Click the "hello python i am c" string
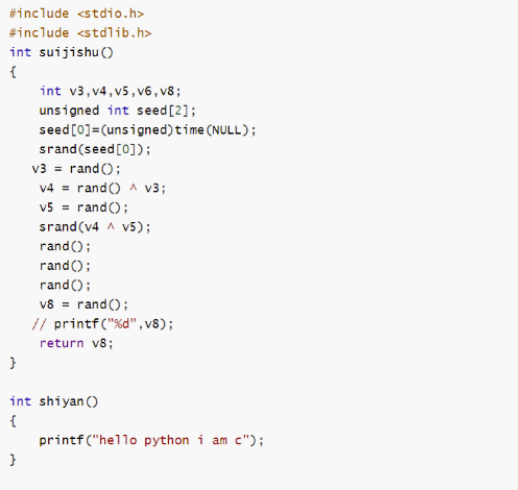The image size is (518, 490). (171, 440)
